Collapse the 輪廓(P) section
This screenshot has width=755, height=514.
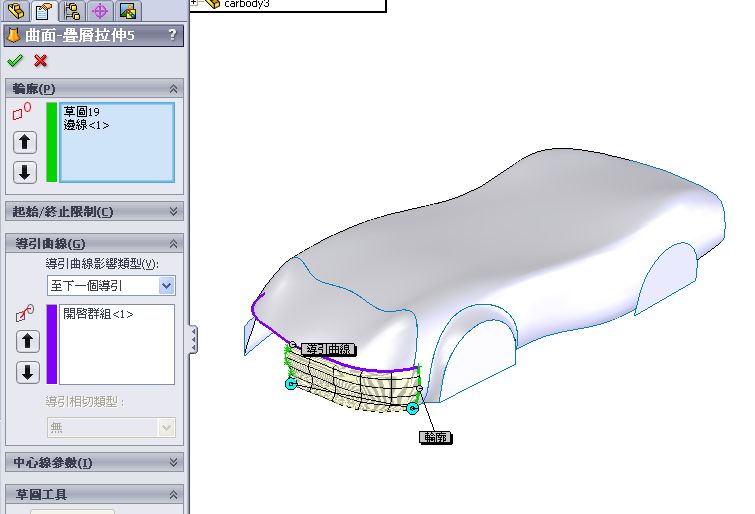(173, 89)
